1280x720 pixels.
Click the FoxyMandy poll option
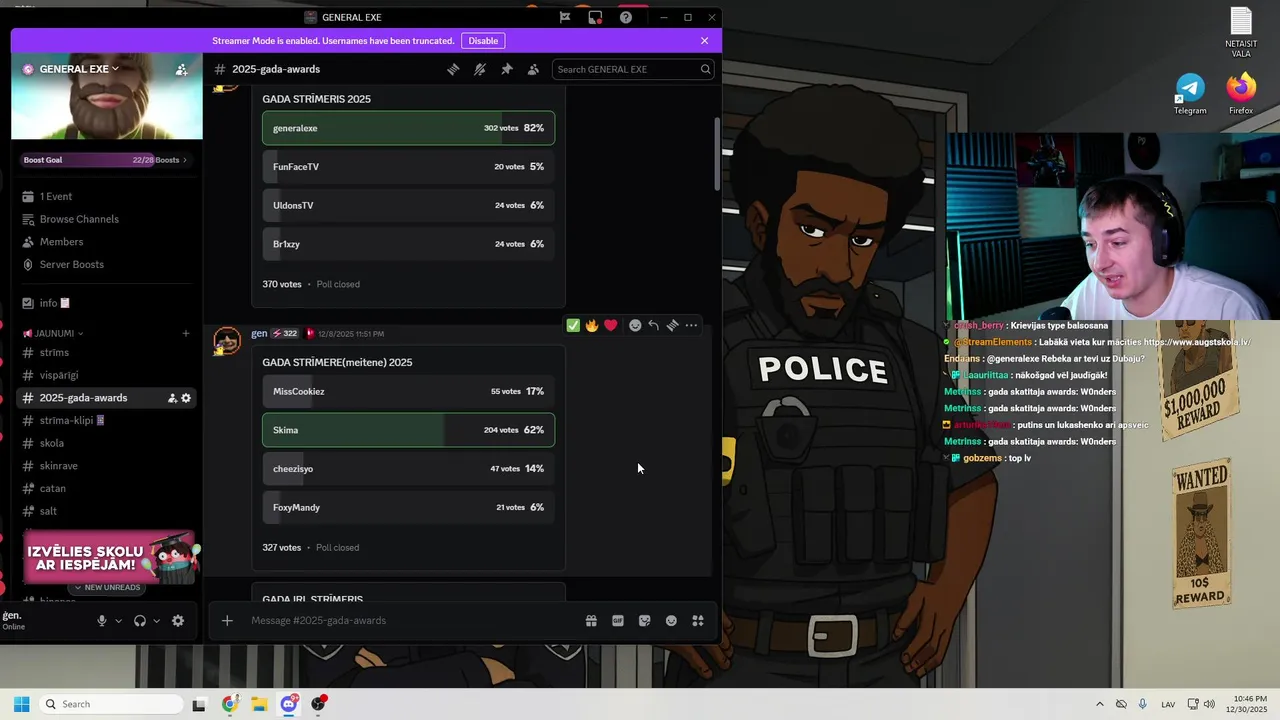[x=408, y=507]
